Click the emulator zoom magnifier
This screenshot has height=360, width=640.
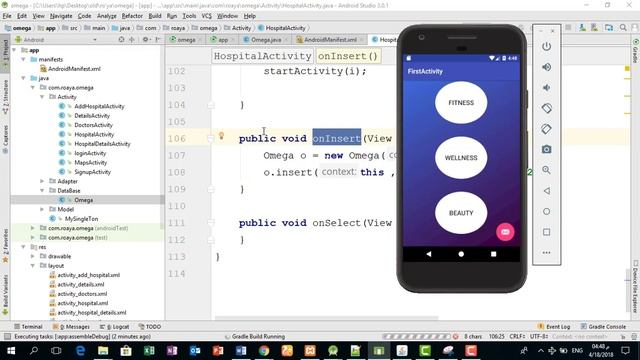click(547, 170)
